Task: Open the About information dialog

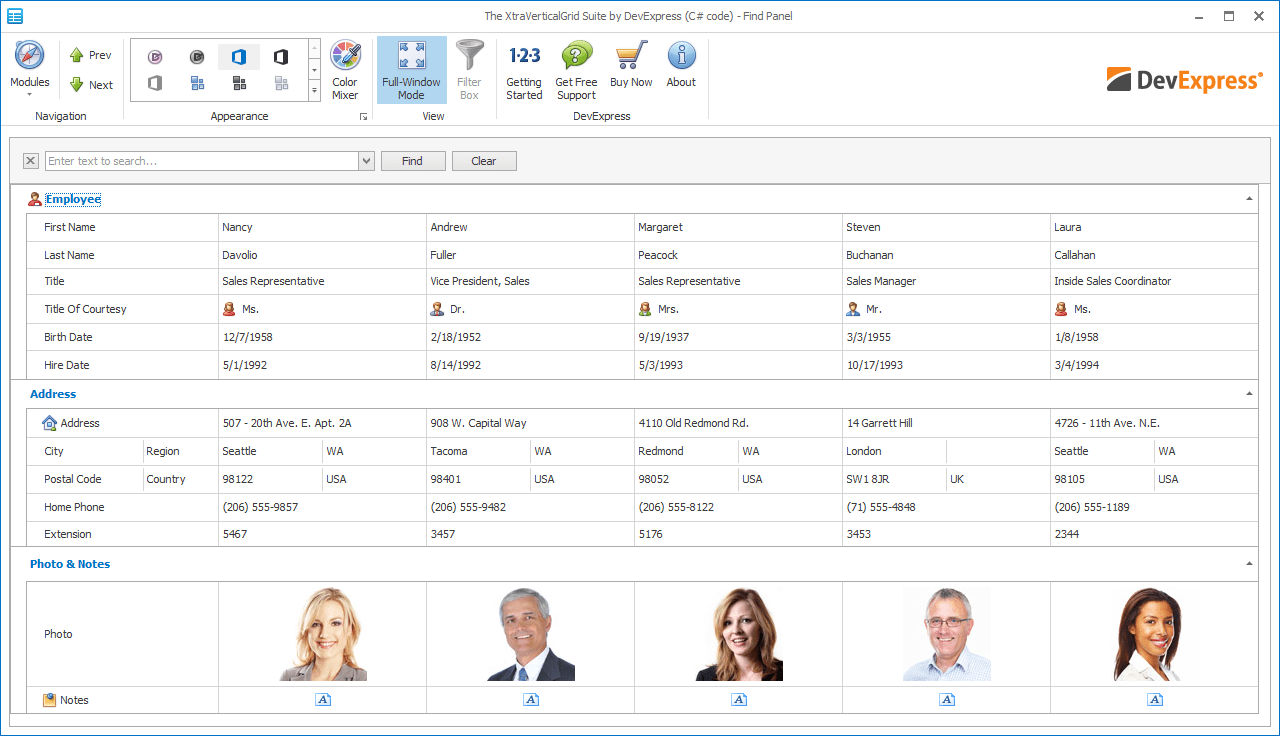Action: coord(681,65)
